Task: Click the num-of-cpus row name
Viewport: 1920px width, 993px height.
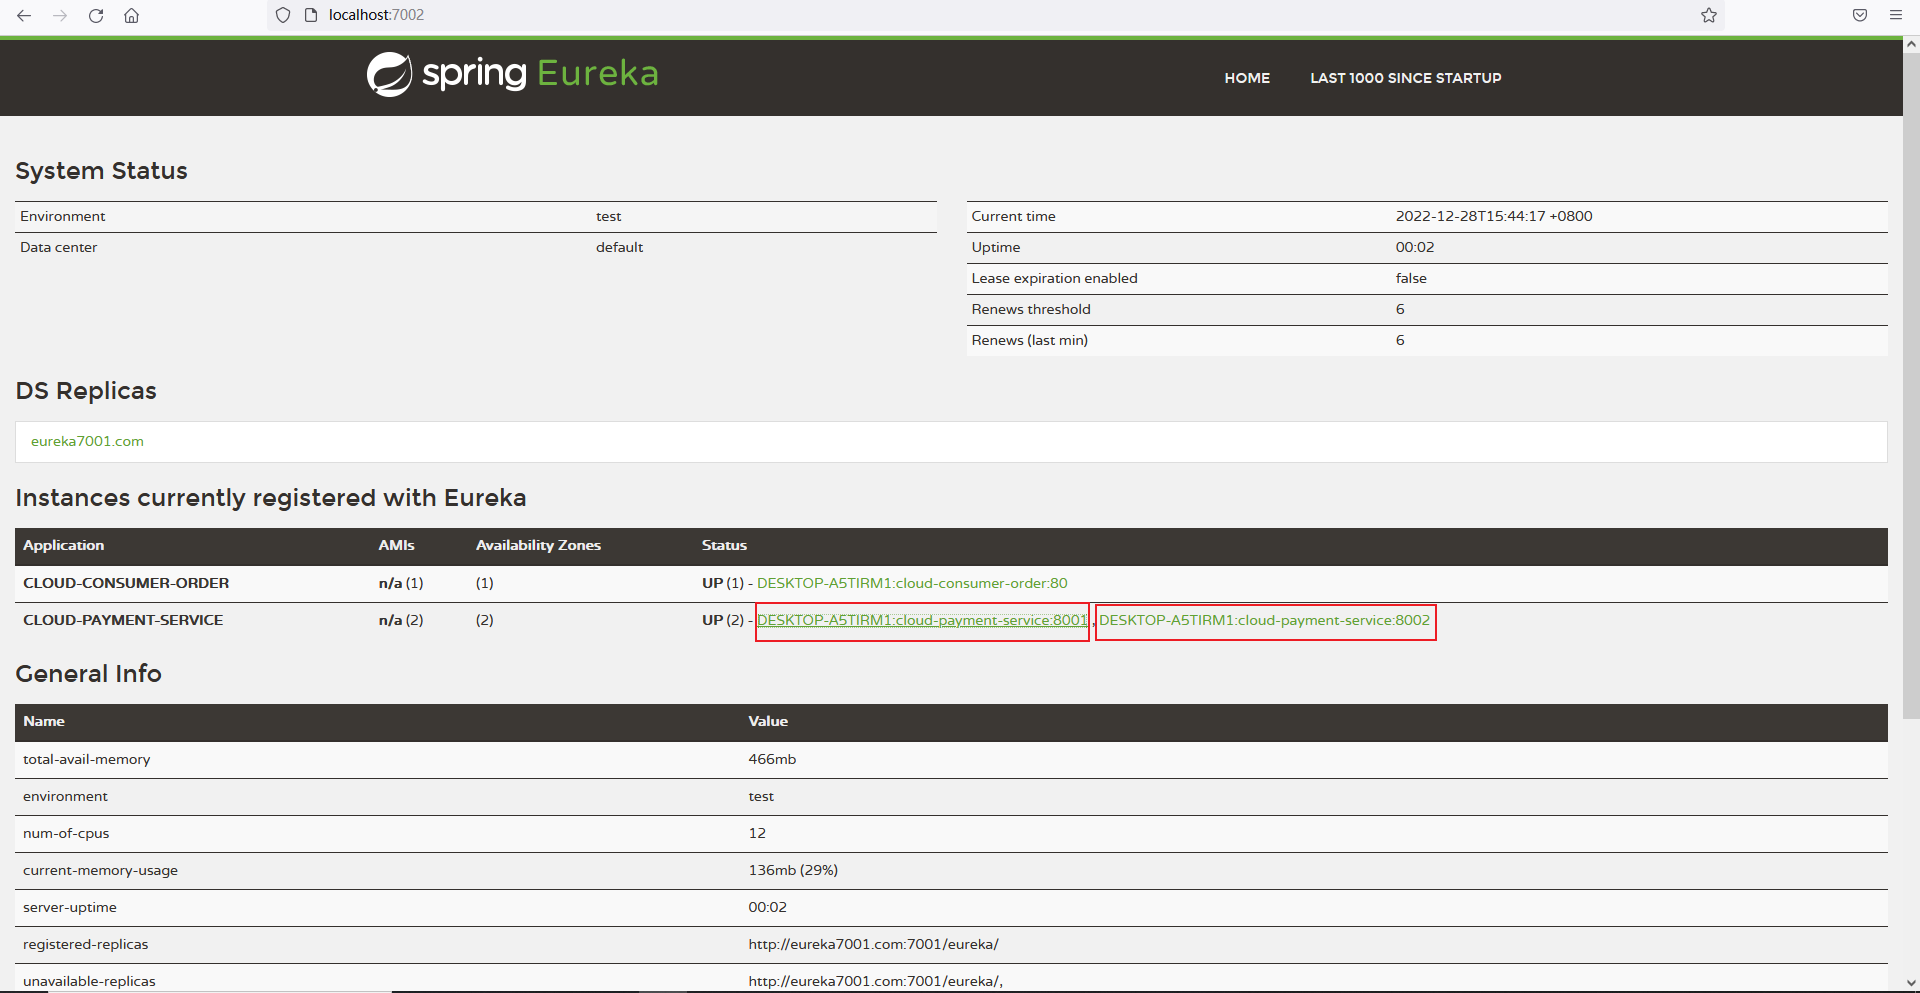Action: (66, 833)
